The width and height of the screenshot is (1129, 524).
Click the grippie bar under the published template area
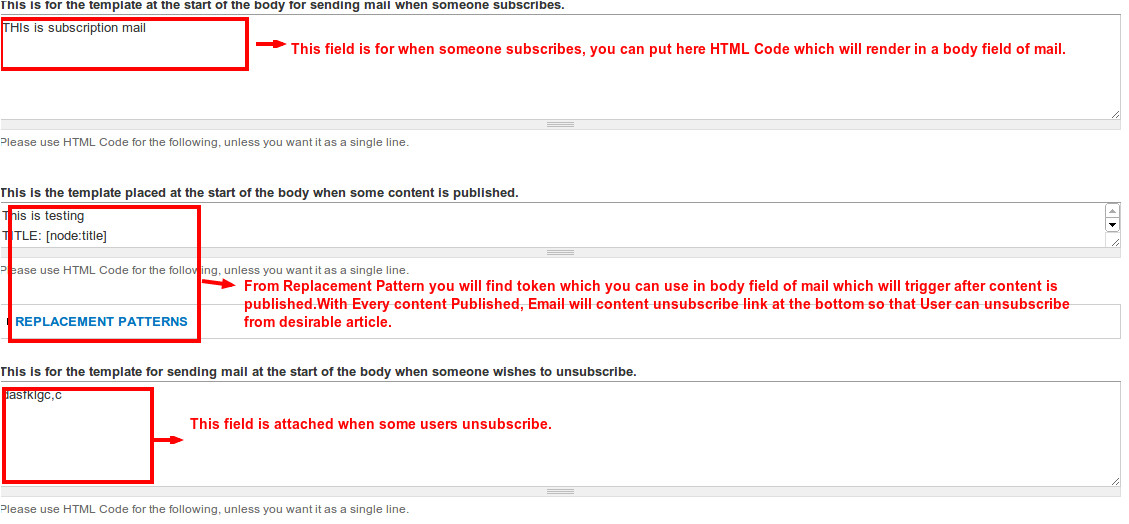[x=560, y=253]
